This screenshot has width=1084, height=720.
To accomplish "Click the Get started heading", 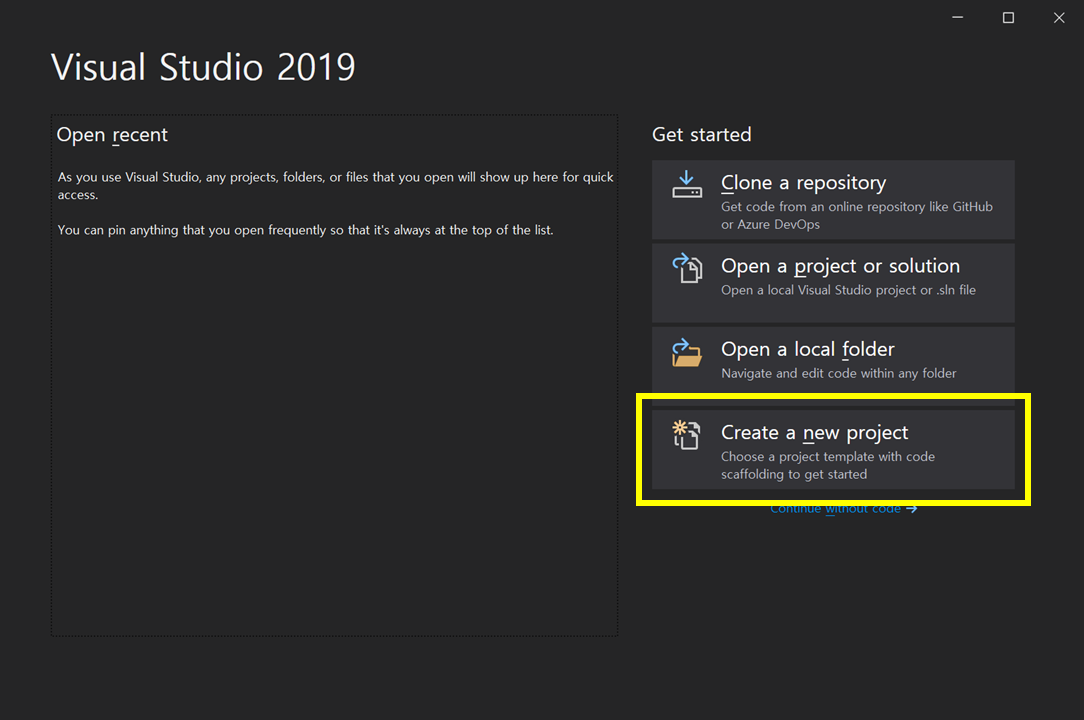I will tap(702, 134).
